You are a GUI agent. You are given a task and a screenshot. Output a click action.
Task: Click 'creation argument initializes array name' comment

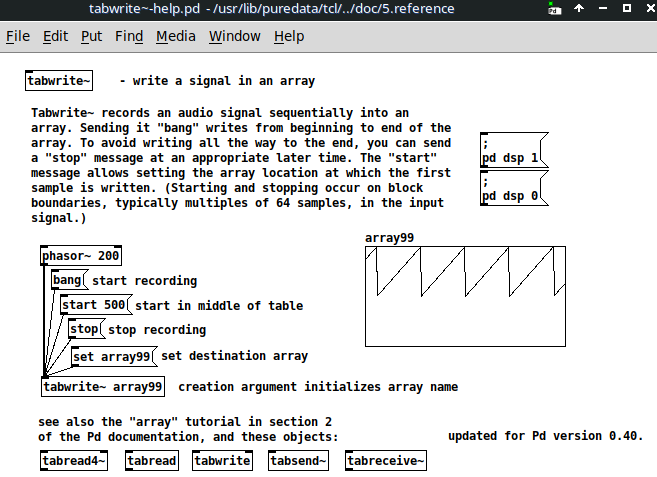pyautogui.click(x=318, y=386)
